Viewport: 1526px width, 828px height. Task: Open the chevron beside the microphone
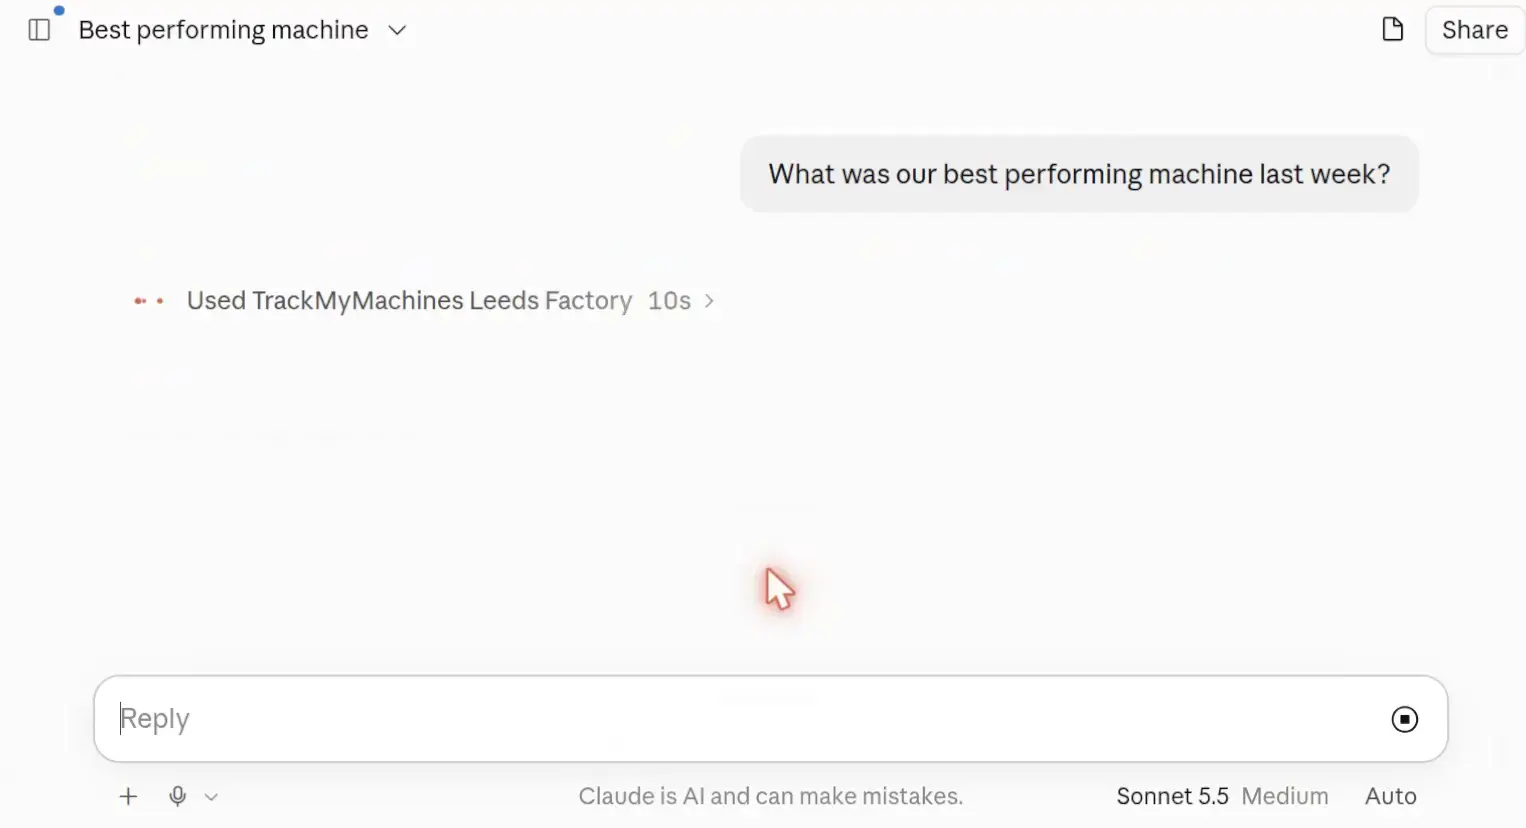point(211,797)
